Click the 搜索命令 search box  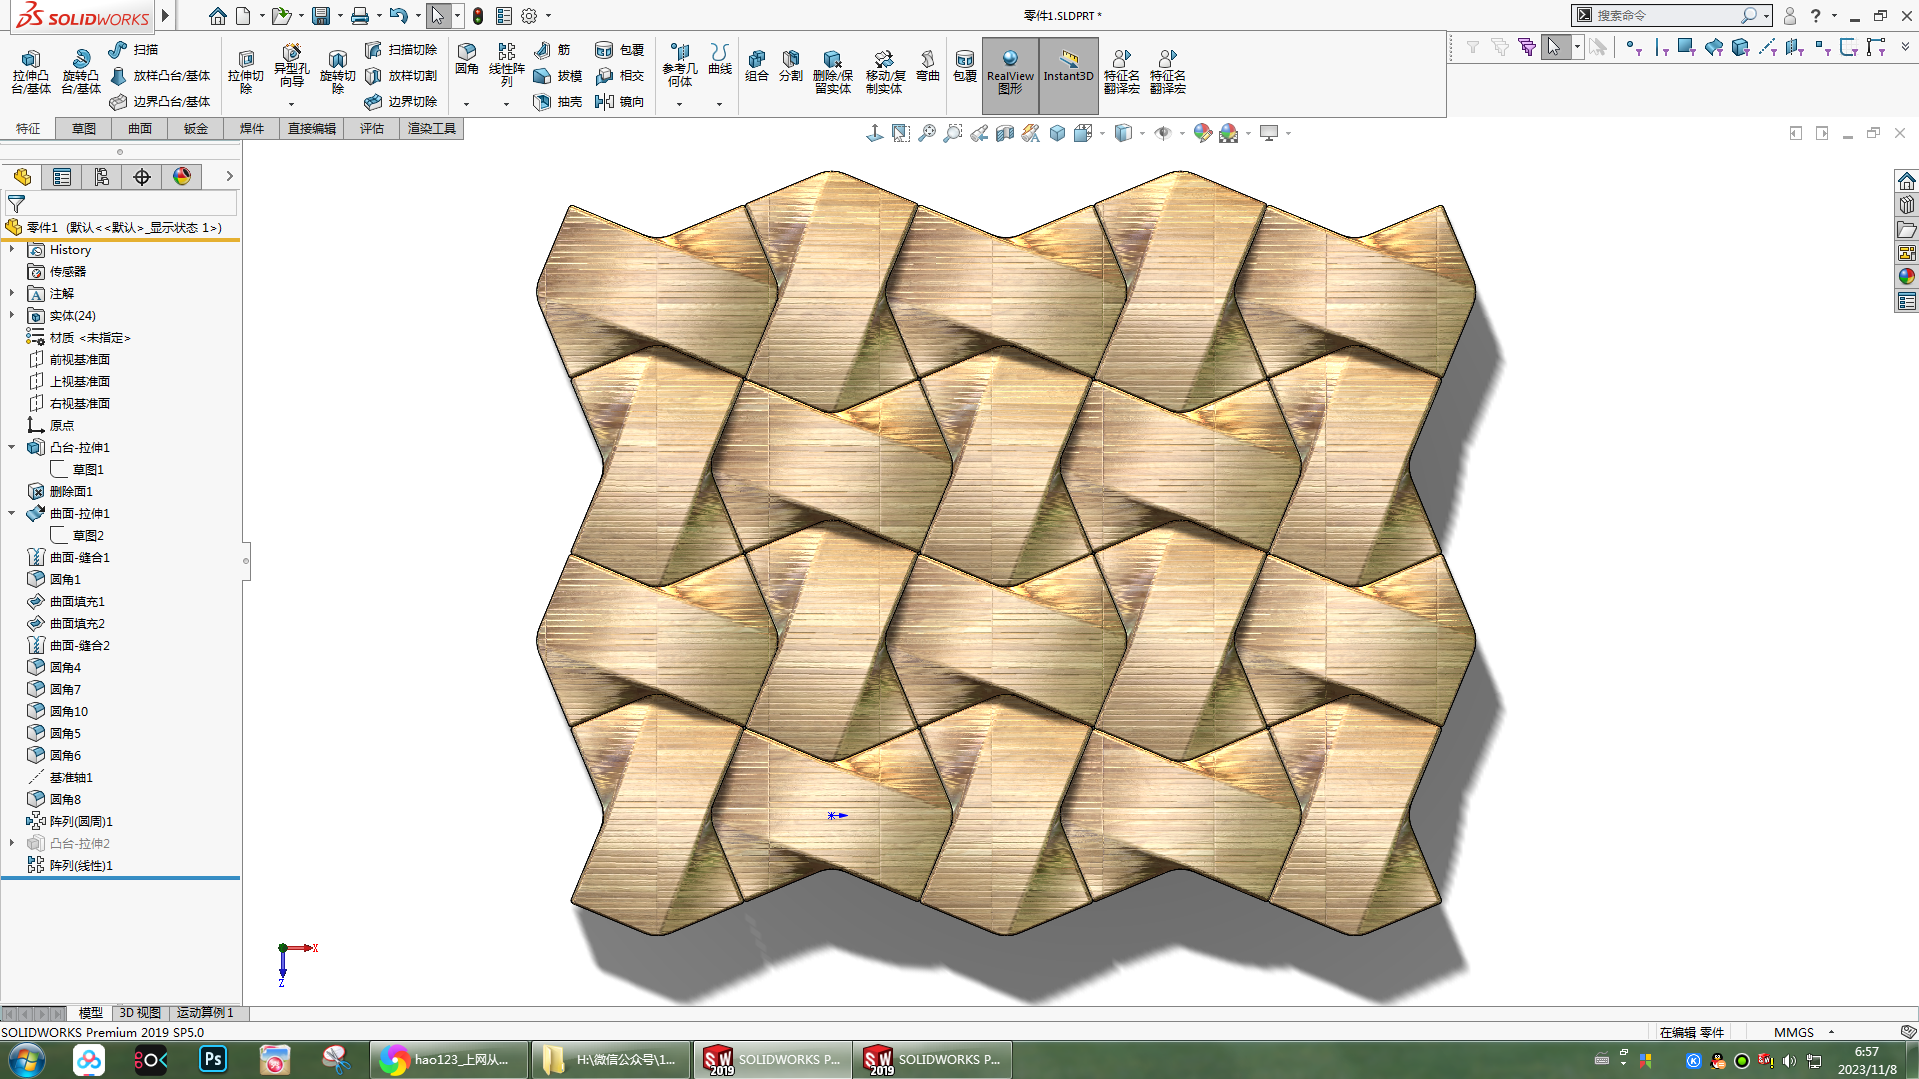pos(1664,16)
